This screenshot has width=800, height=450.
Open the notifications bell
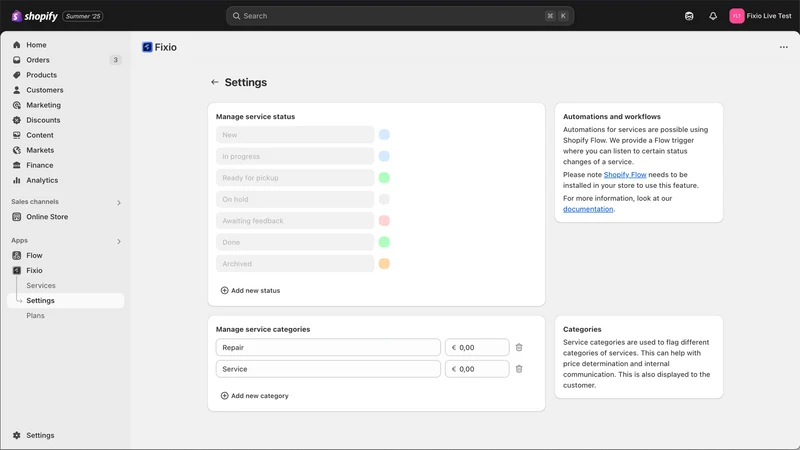tap(713, 16)
